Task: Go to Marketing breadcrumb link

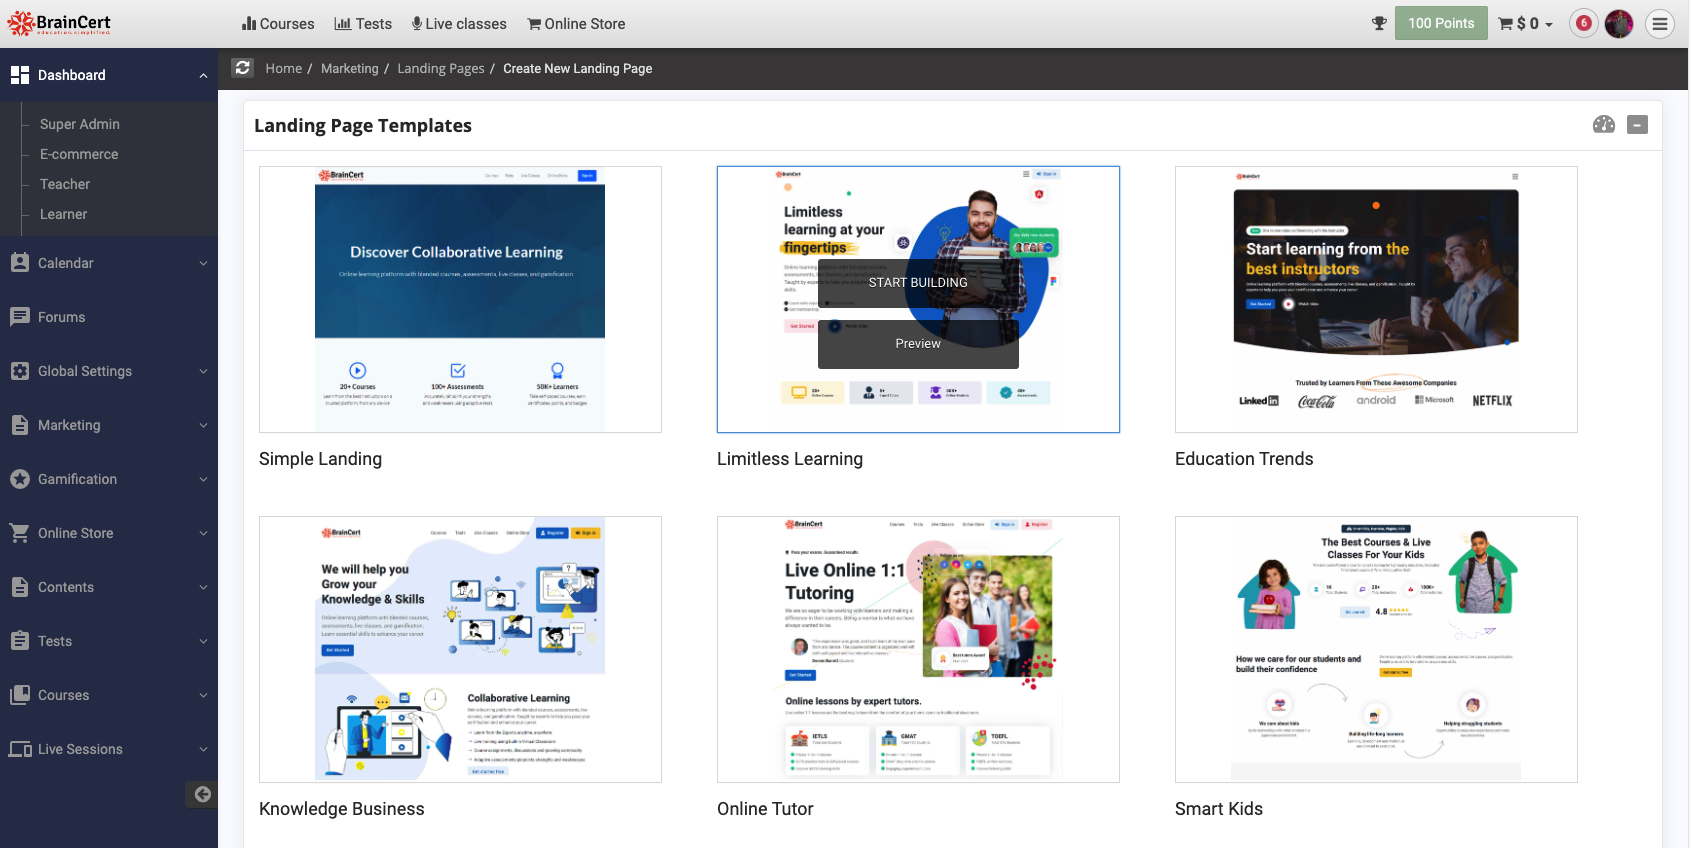Action: (x=350, y=68)
